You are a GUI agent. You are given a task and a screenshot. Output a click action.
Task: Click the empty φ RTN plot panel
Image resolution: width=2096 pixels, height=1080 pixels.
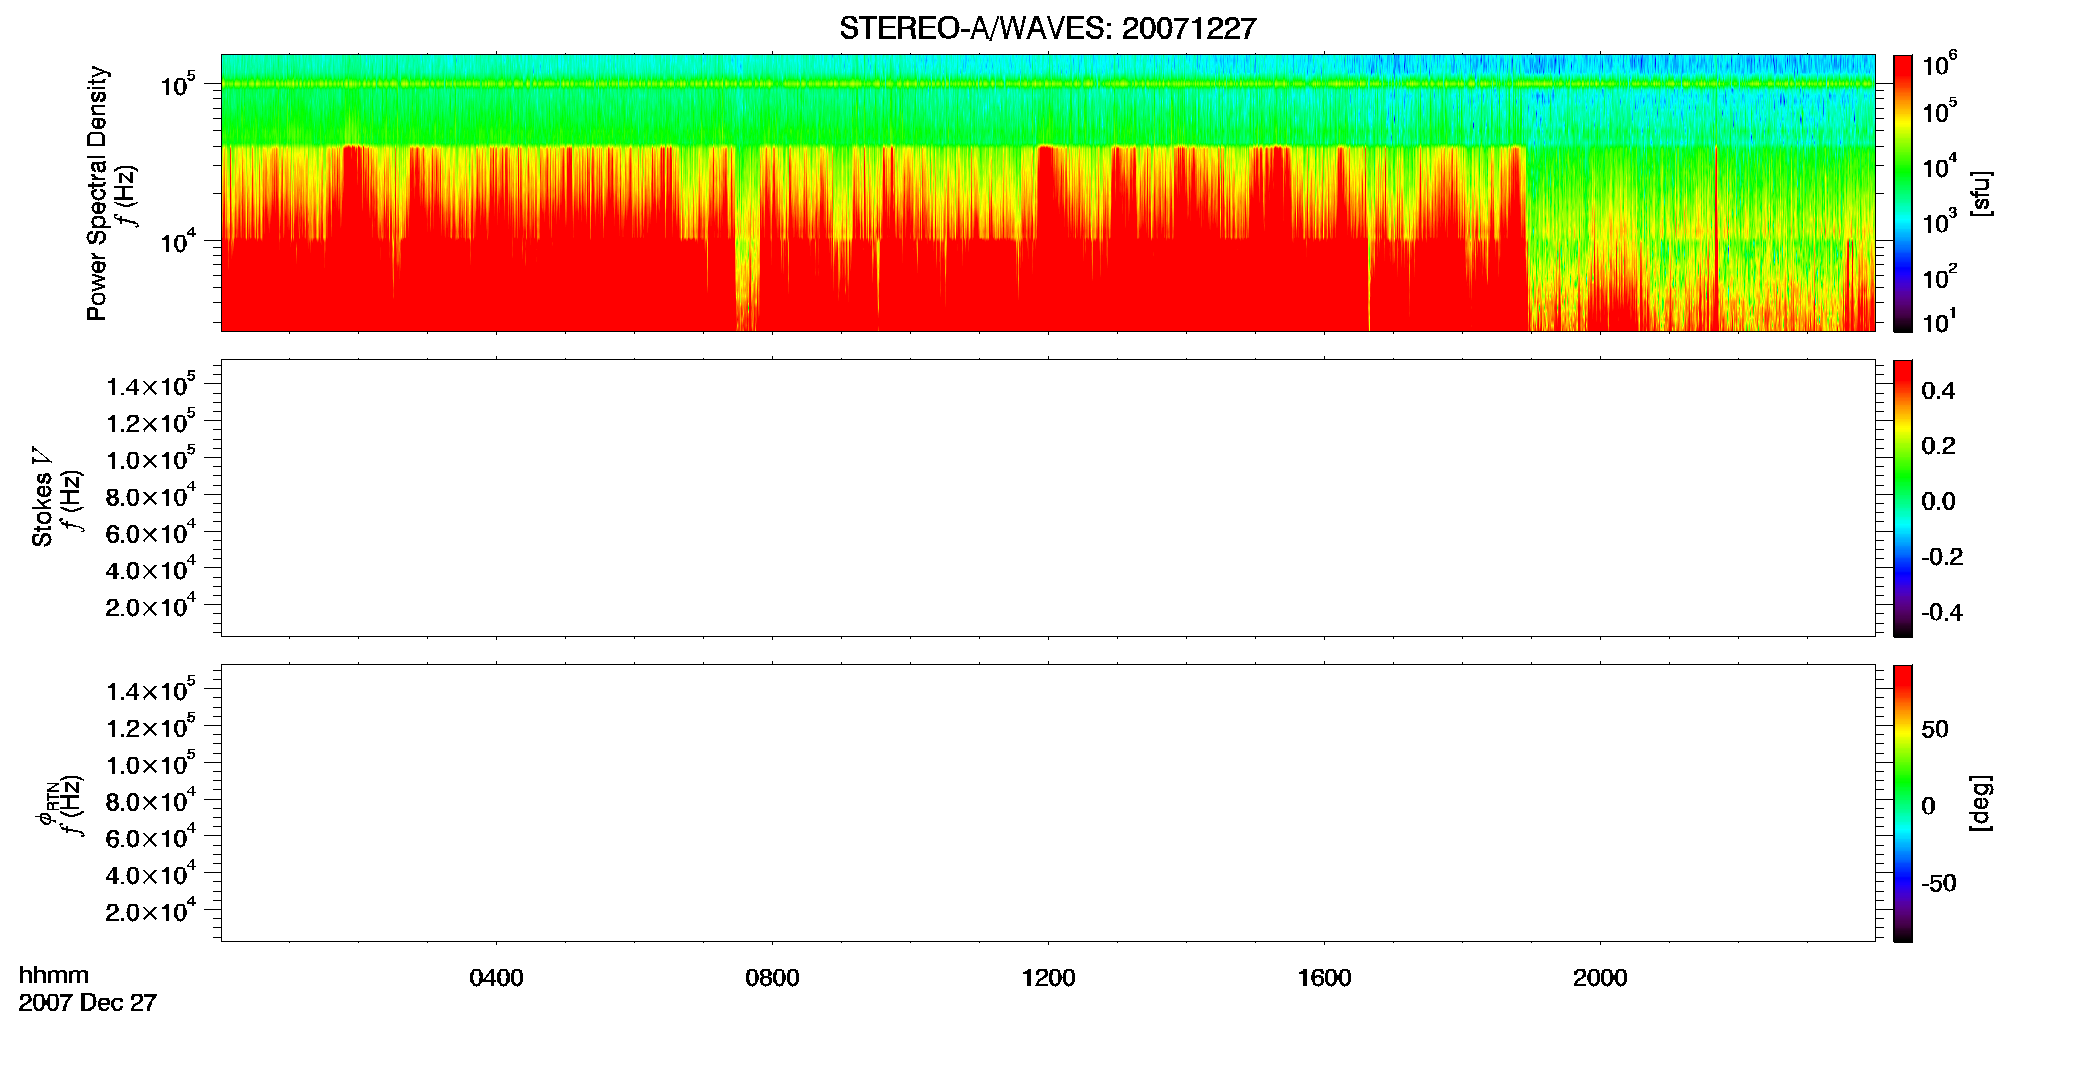(1047, 803)
